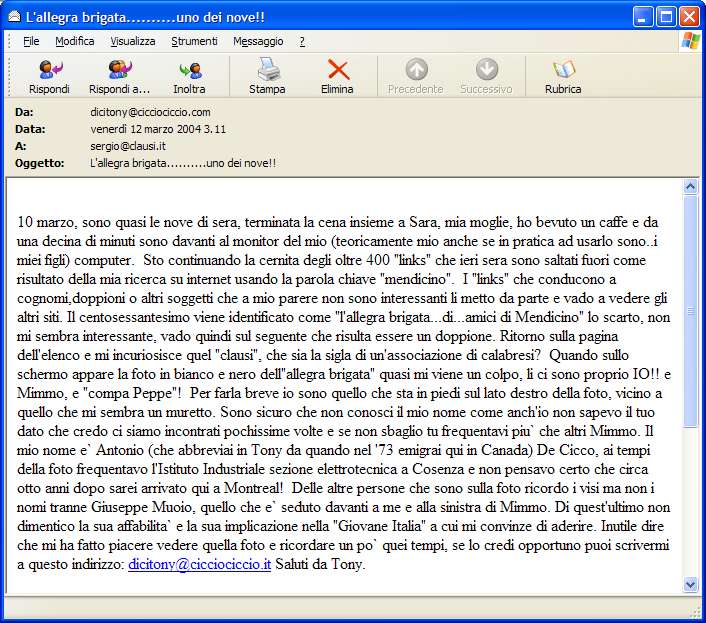Click the vertical scrollbar thumb
Viewport: 706px width, 623px height.
690,311
